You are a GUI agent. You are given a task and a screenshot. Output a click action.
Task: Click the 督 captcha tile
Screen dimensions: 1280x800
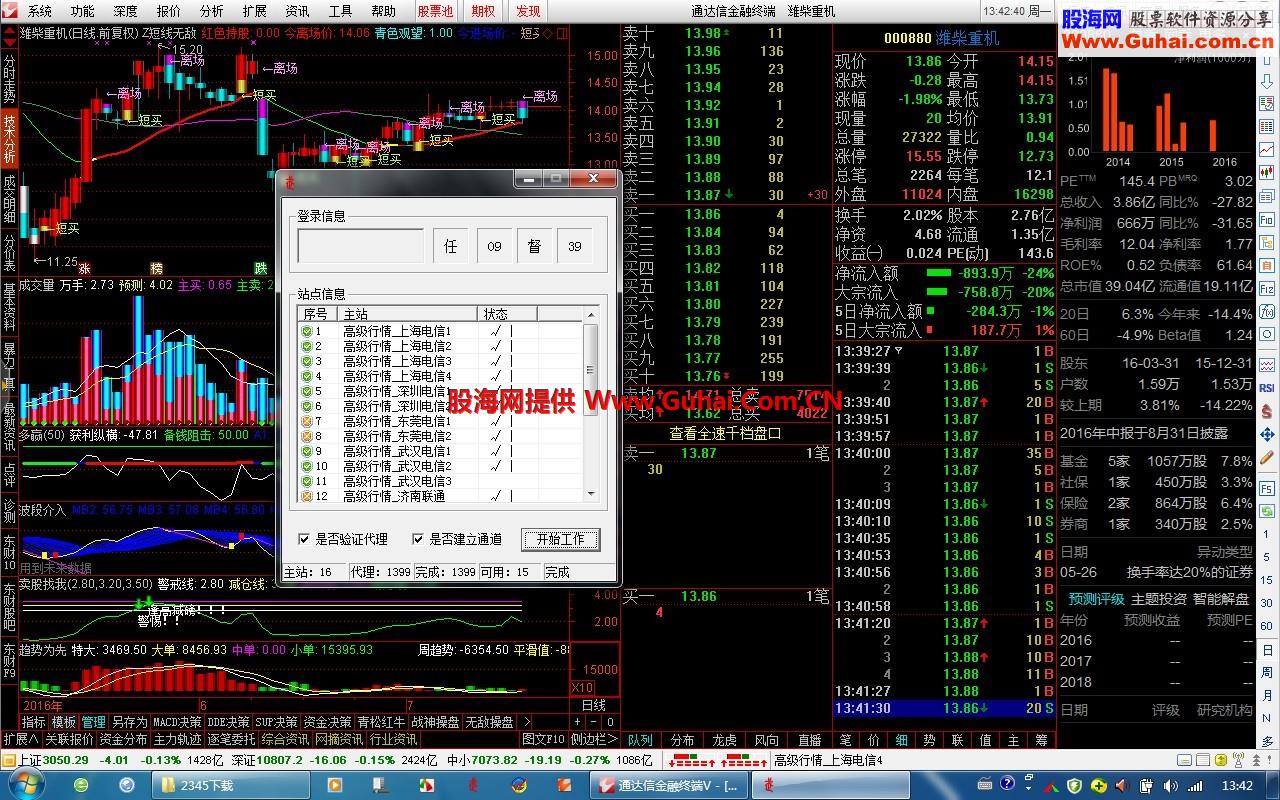(534, 246)
